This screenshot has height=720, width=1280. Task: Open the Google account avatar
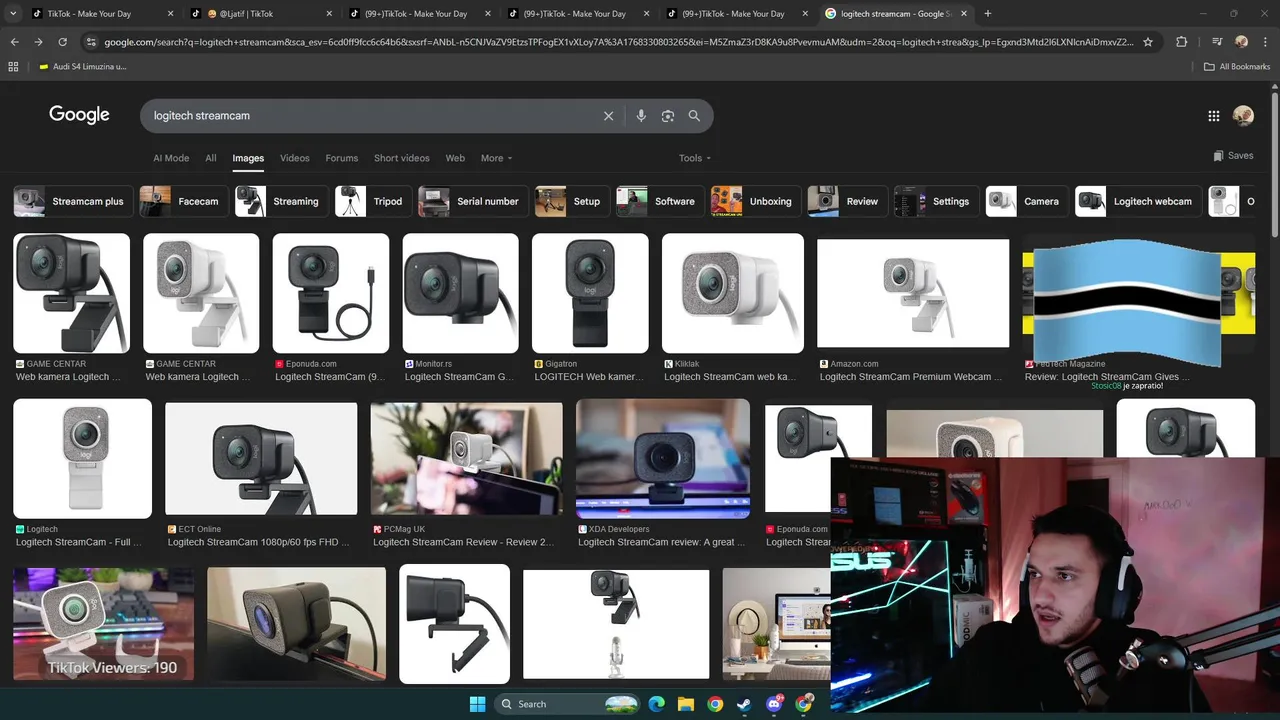pyautogui.click(x=1243, y=116)
